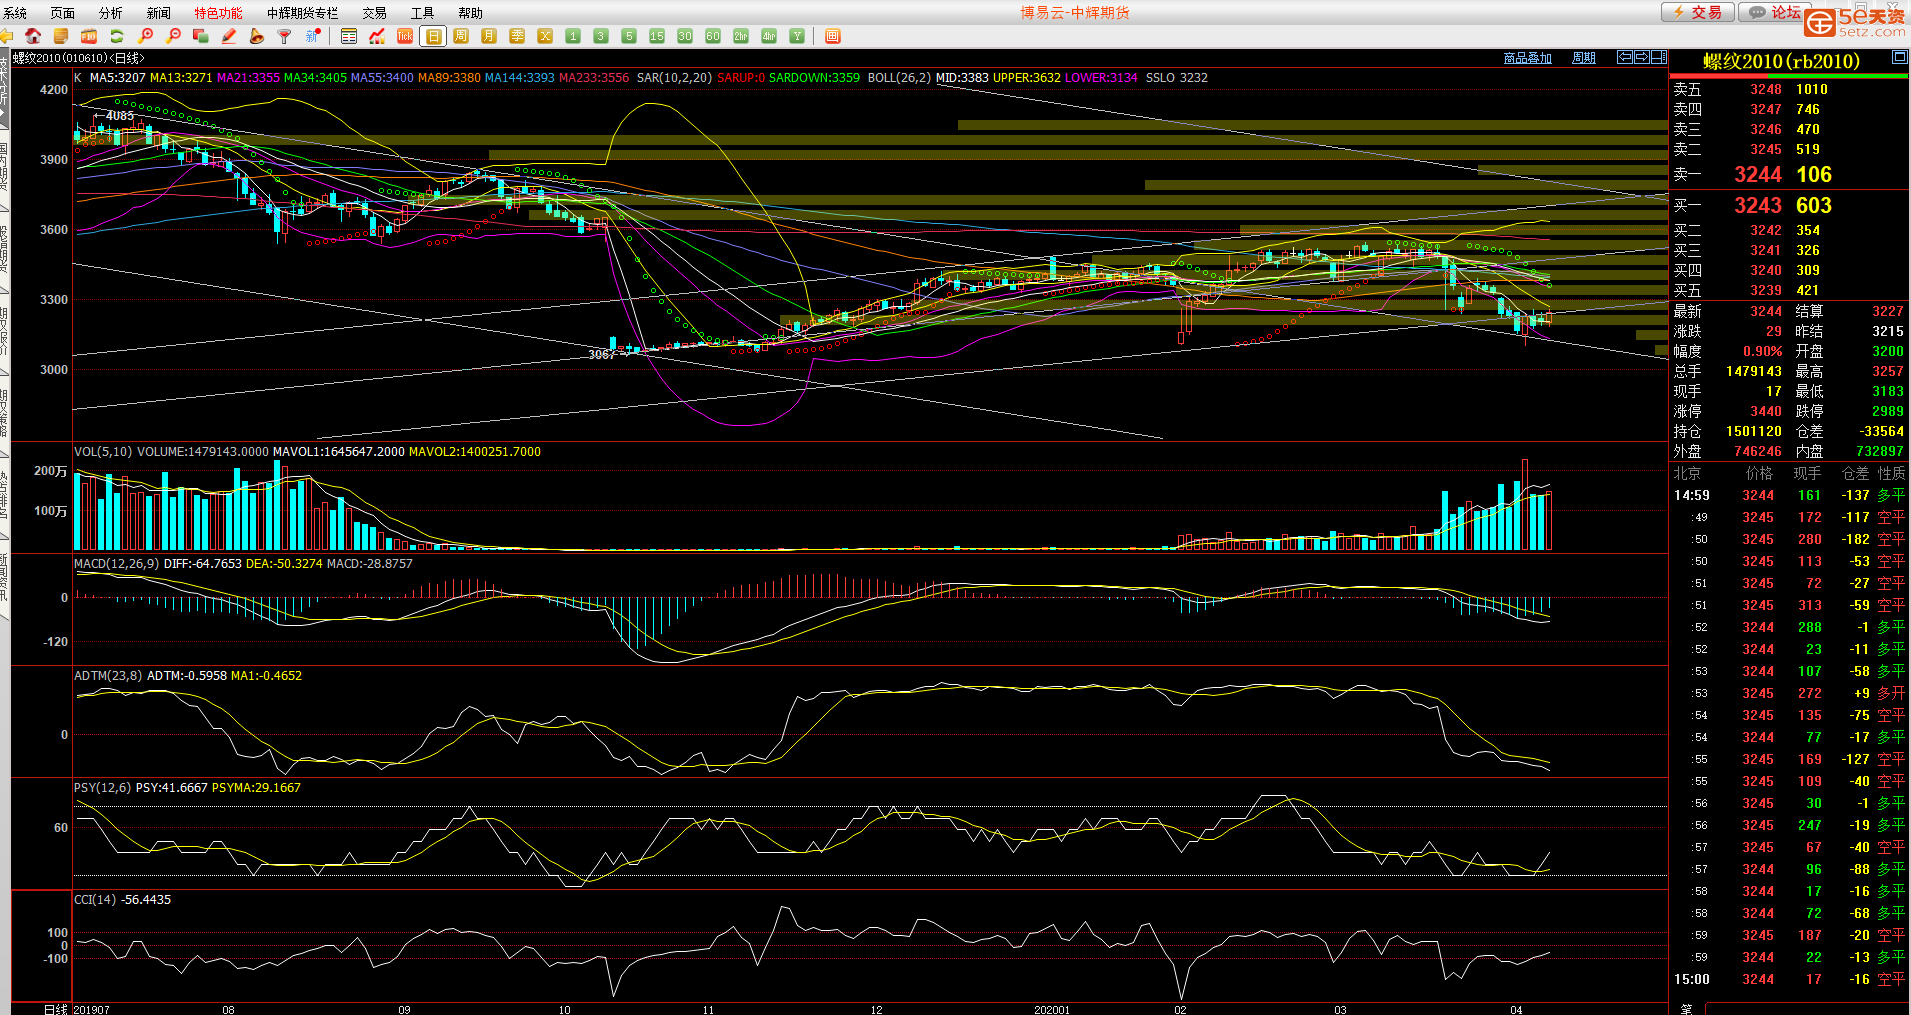Viewport: 1911px width, 1015px height.
Task: Open the 页面 menu
Action: pyautogui.click(x=63, y=13)
